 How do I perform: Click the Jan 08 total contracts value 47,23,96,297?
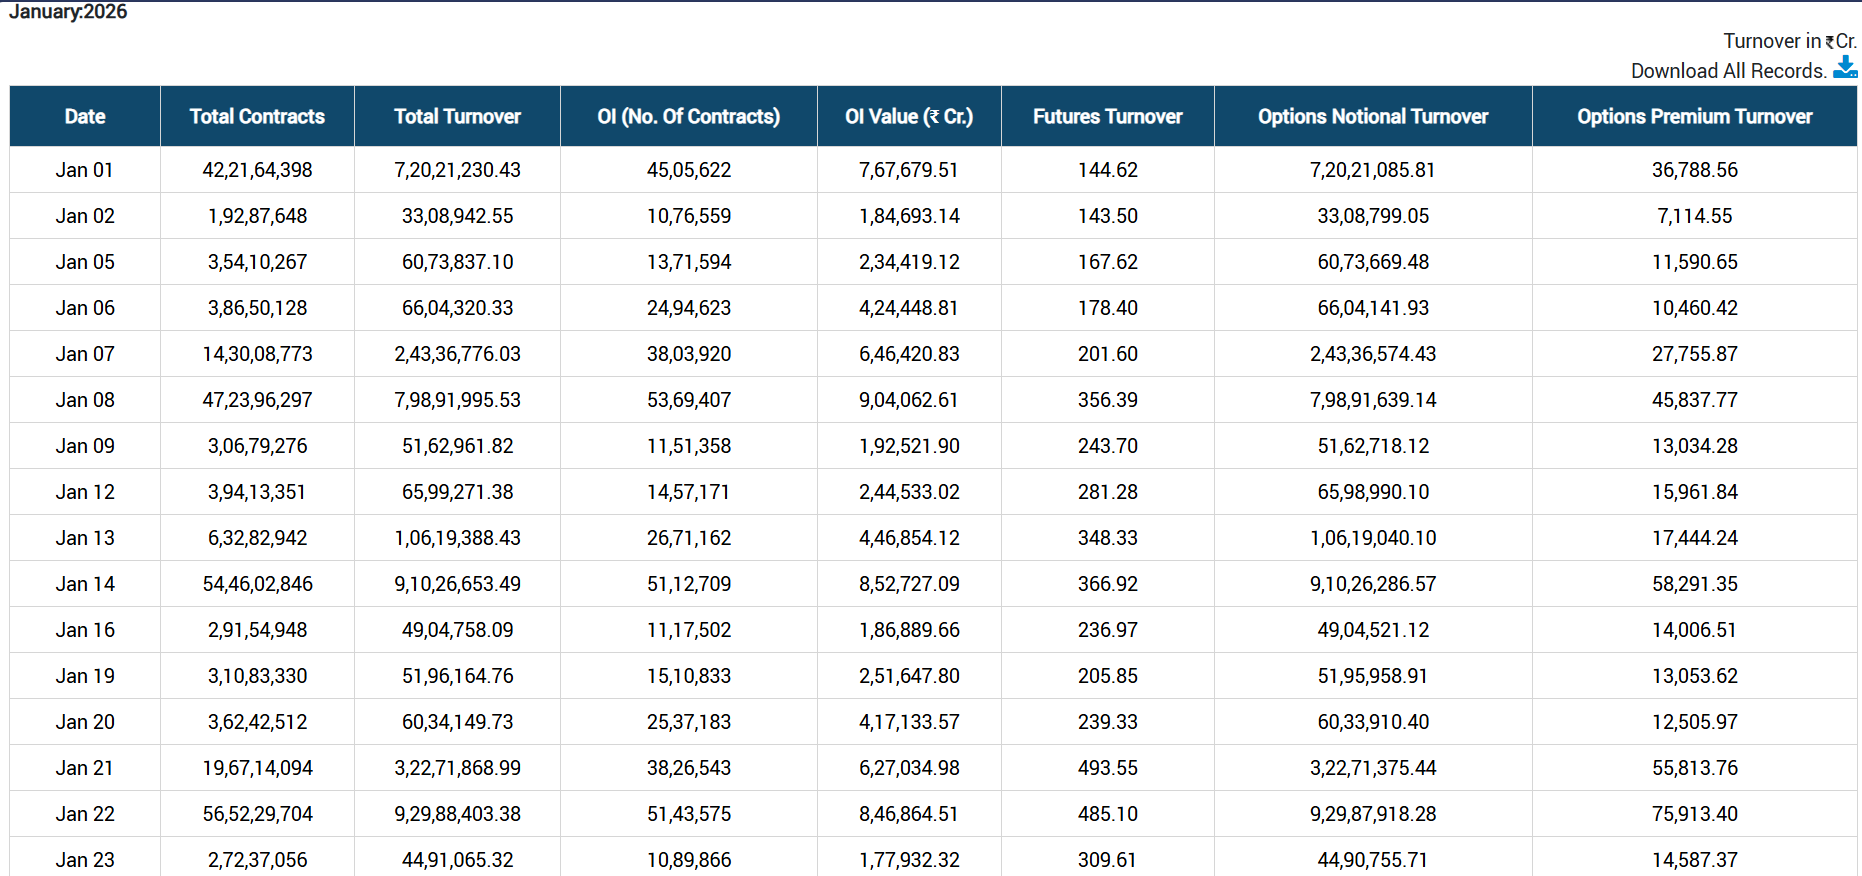coord(257,400)
